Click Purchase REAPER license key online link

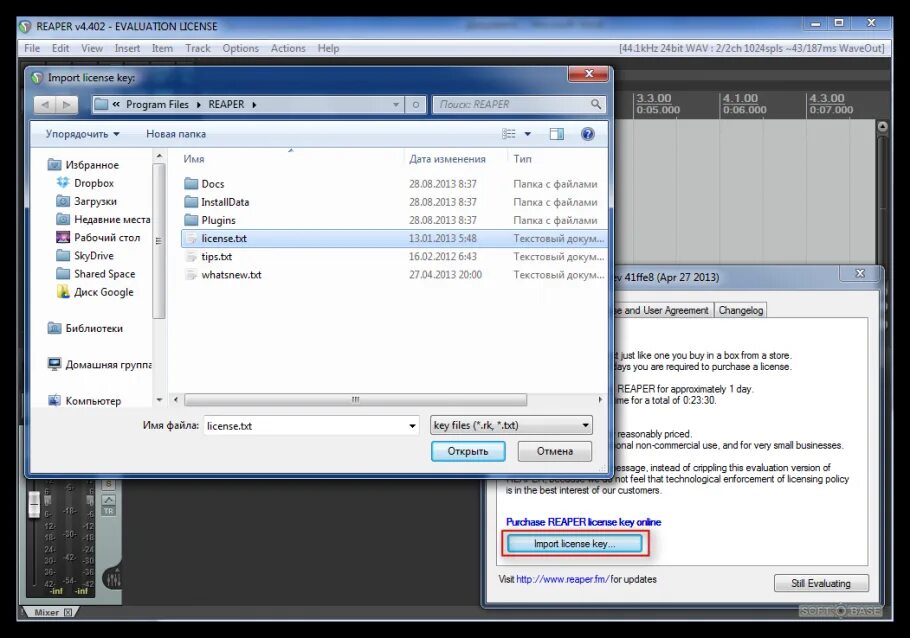[x=583, y=522]
